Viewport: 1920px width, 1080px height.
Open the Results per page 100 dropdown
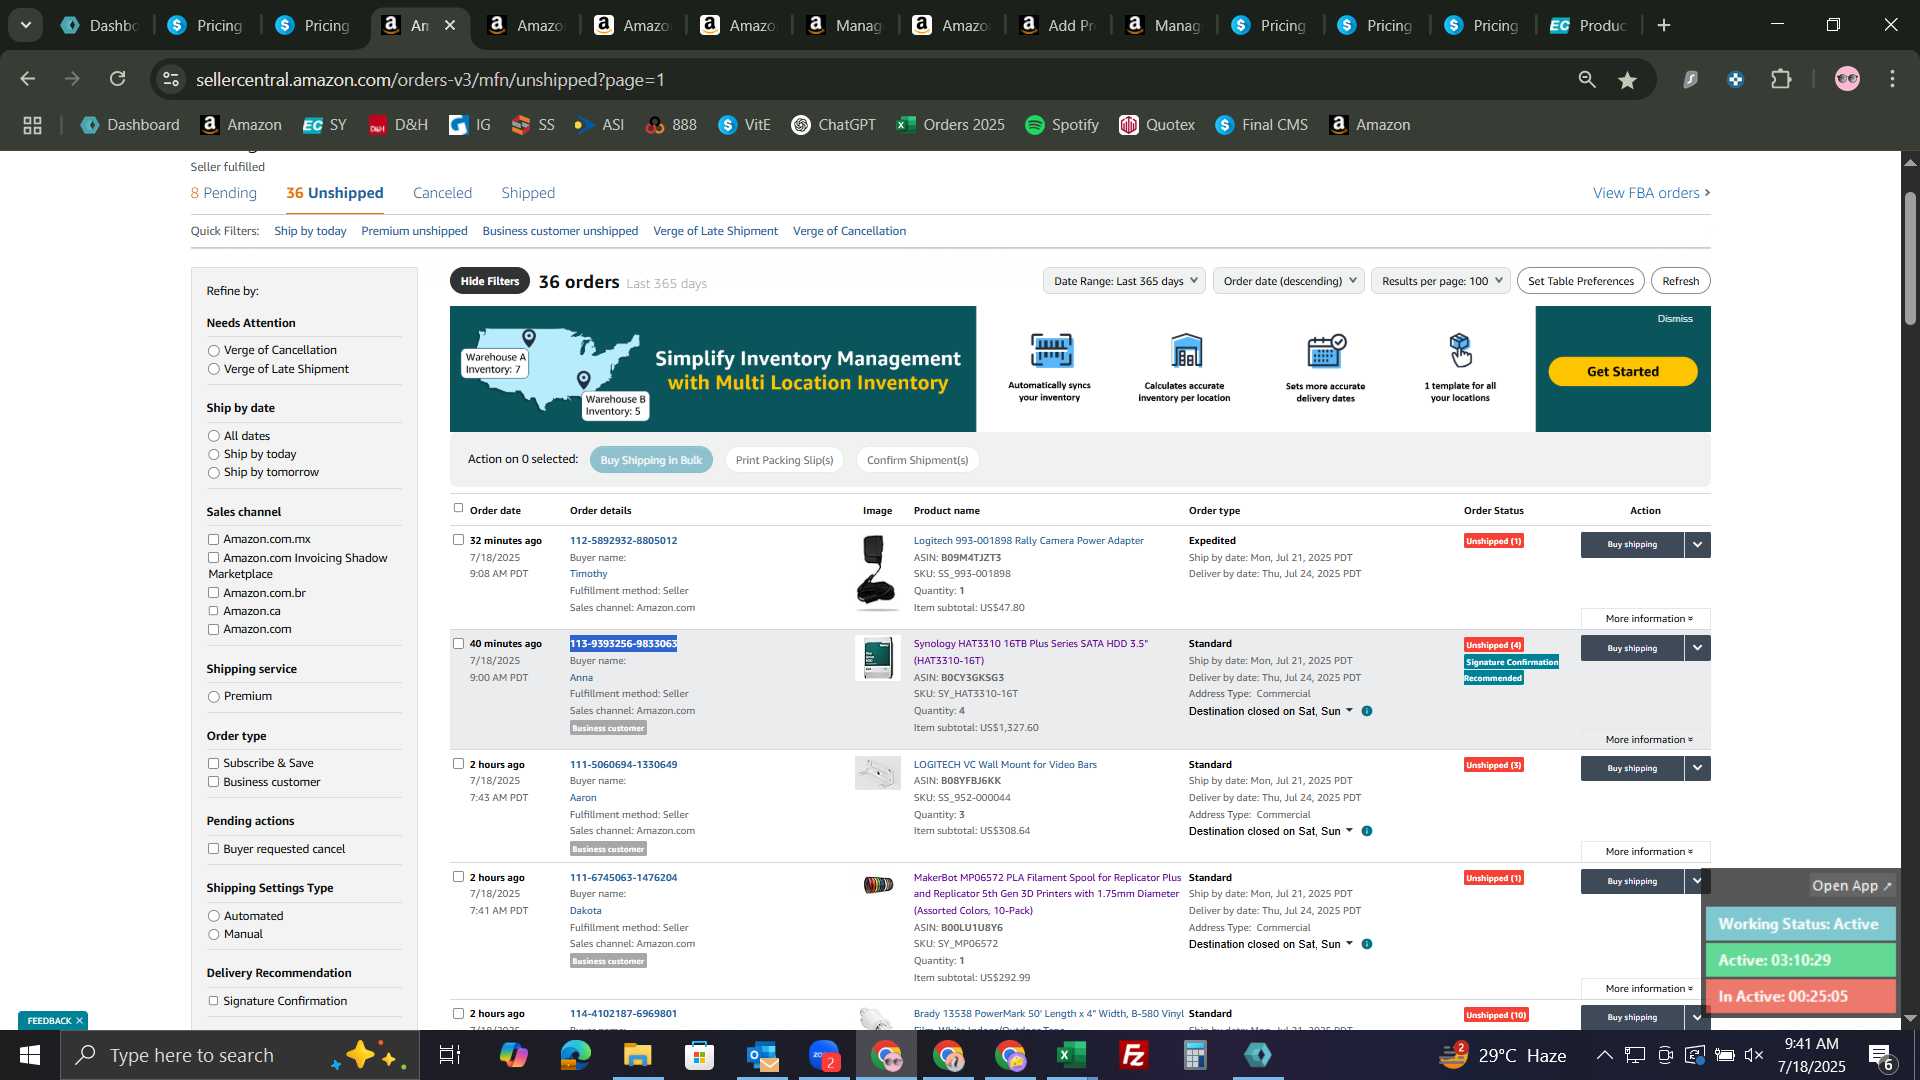[x=1441, y=281]
